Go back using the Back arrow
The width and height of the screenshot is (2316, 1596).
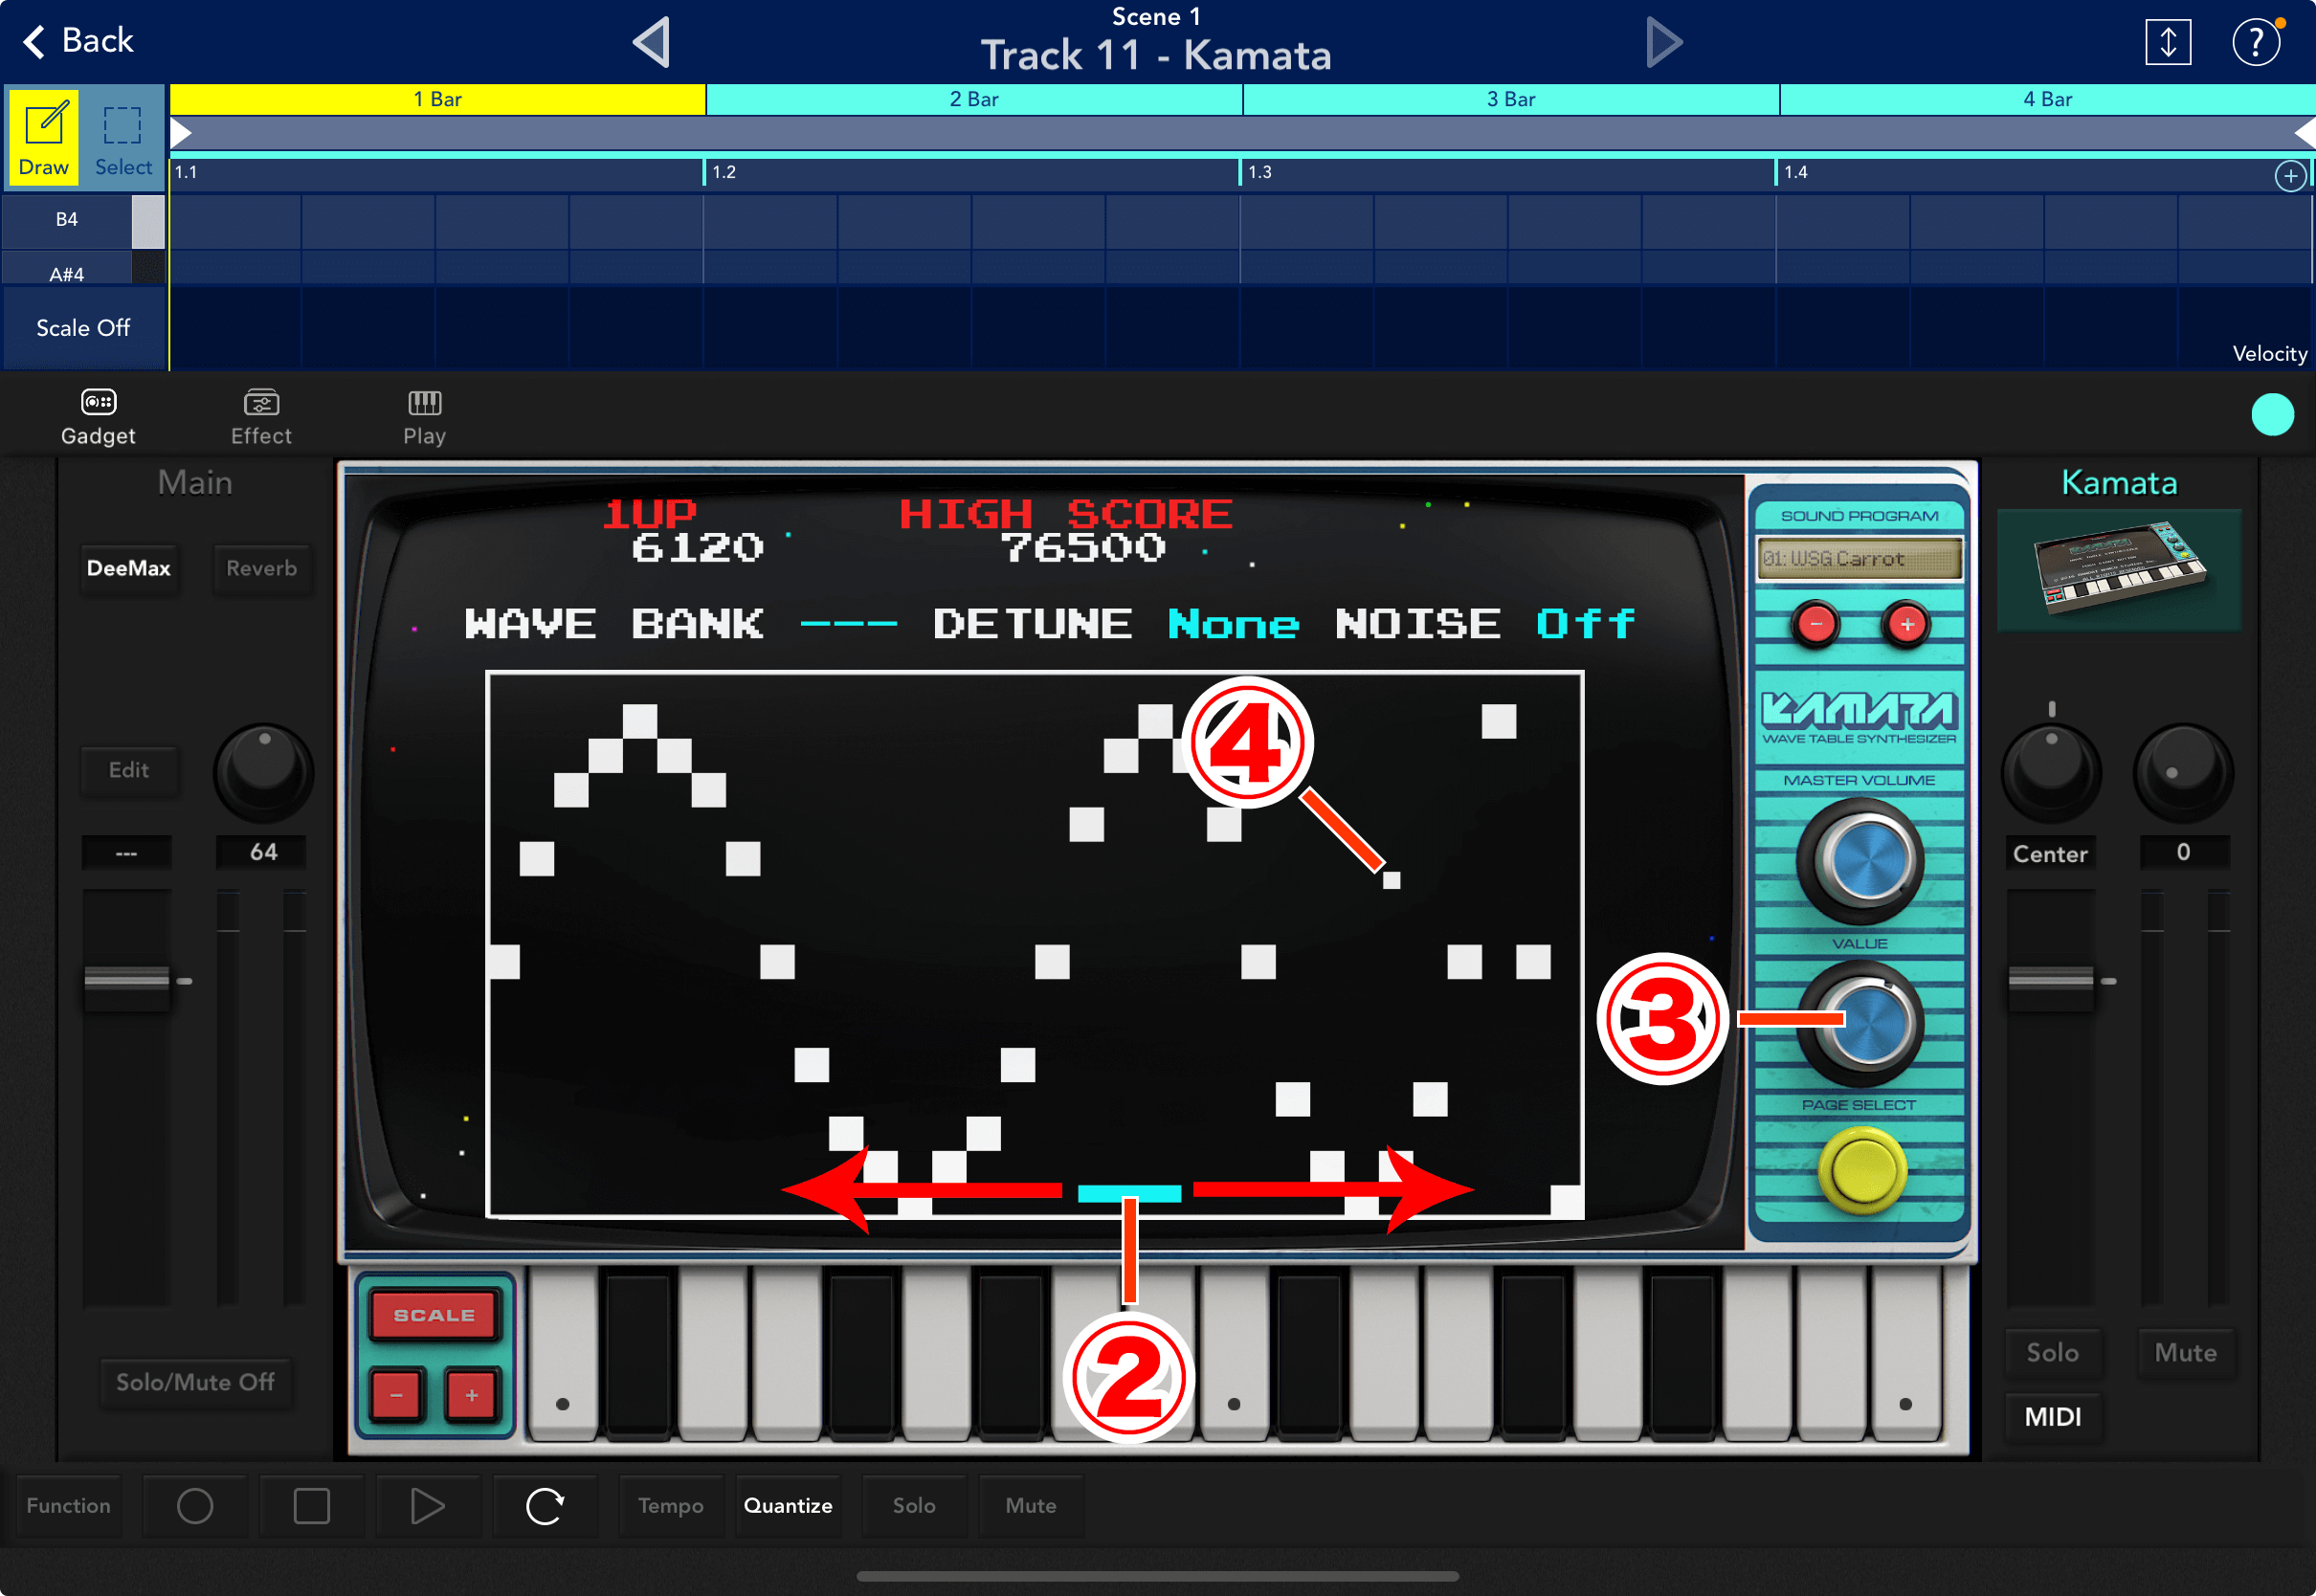click(x=77, y=41)
